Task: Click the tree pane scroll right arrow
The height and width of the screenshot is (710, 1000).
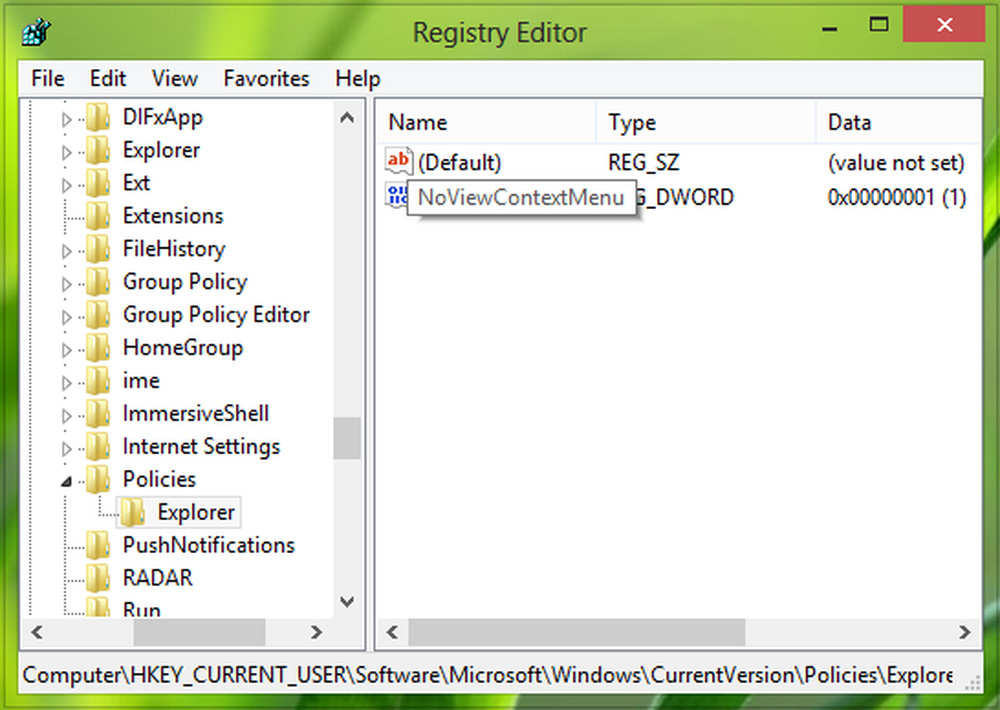Action: [316, 632]
